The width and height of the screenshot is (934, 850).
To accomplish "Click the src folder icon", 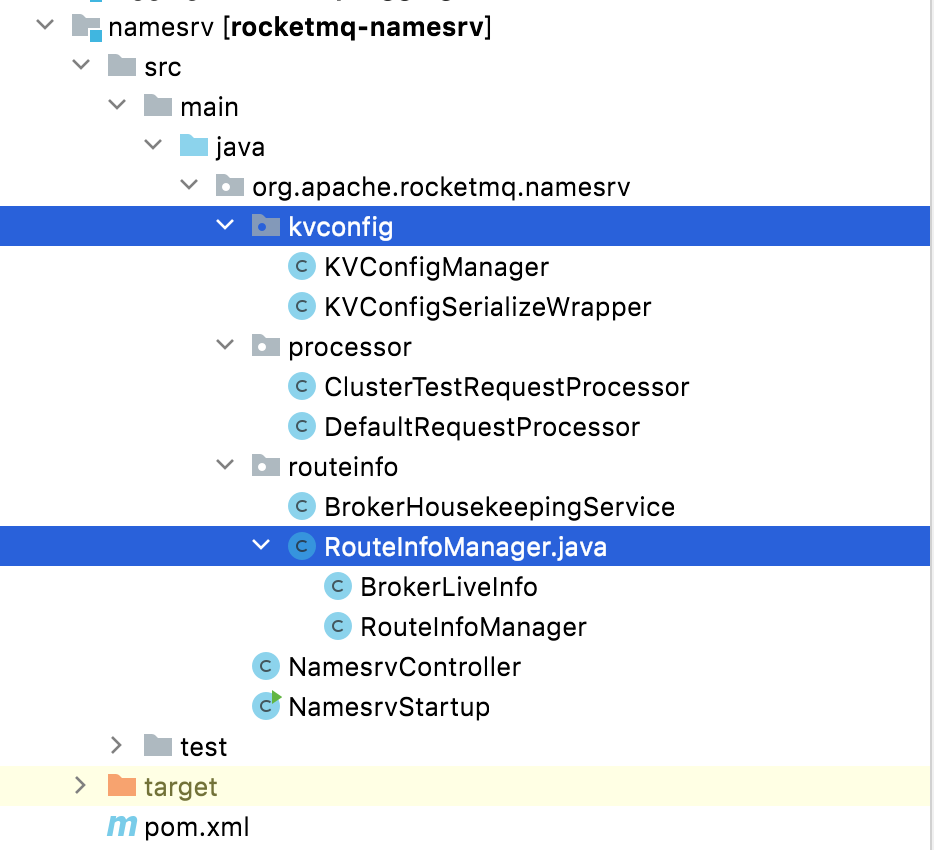I will pos(122,66).
